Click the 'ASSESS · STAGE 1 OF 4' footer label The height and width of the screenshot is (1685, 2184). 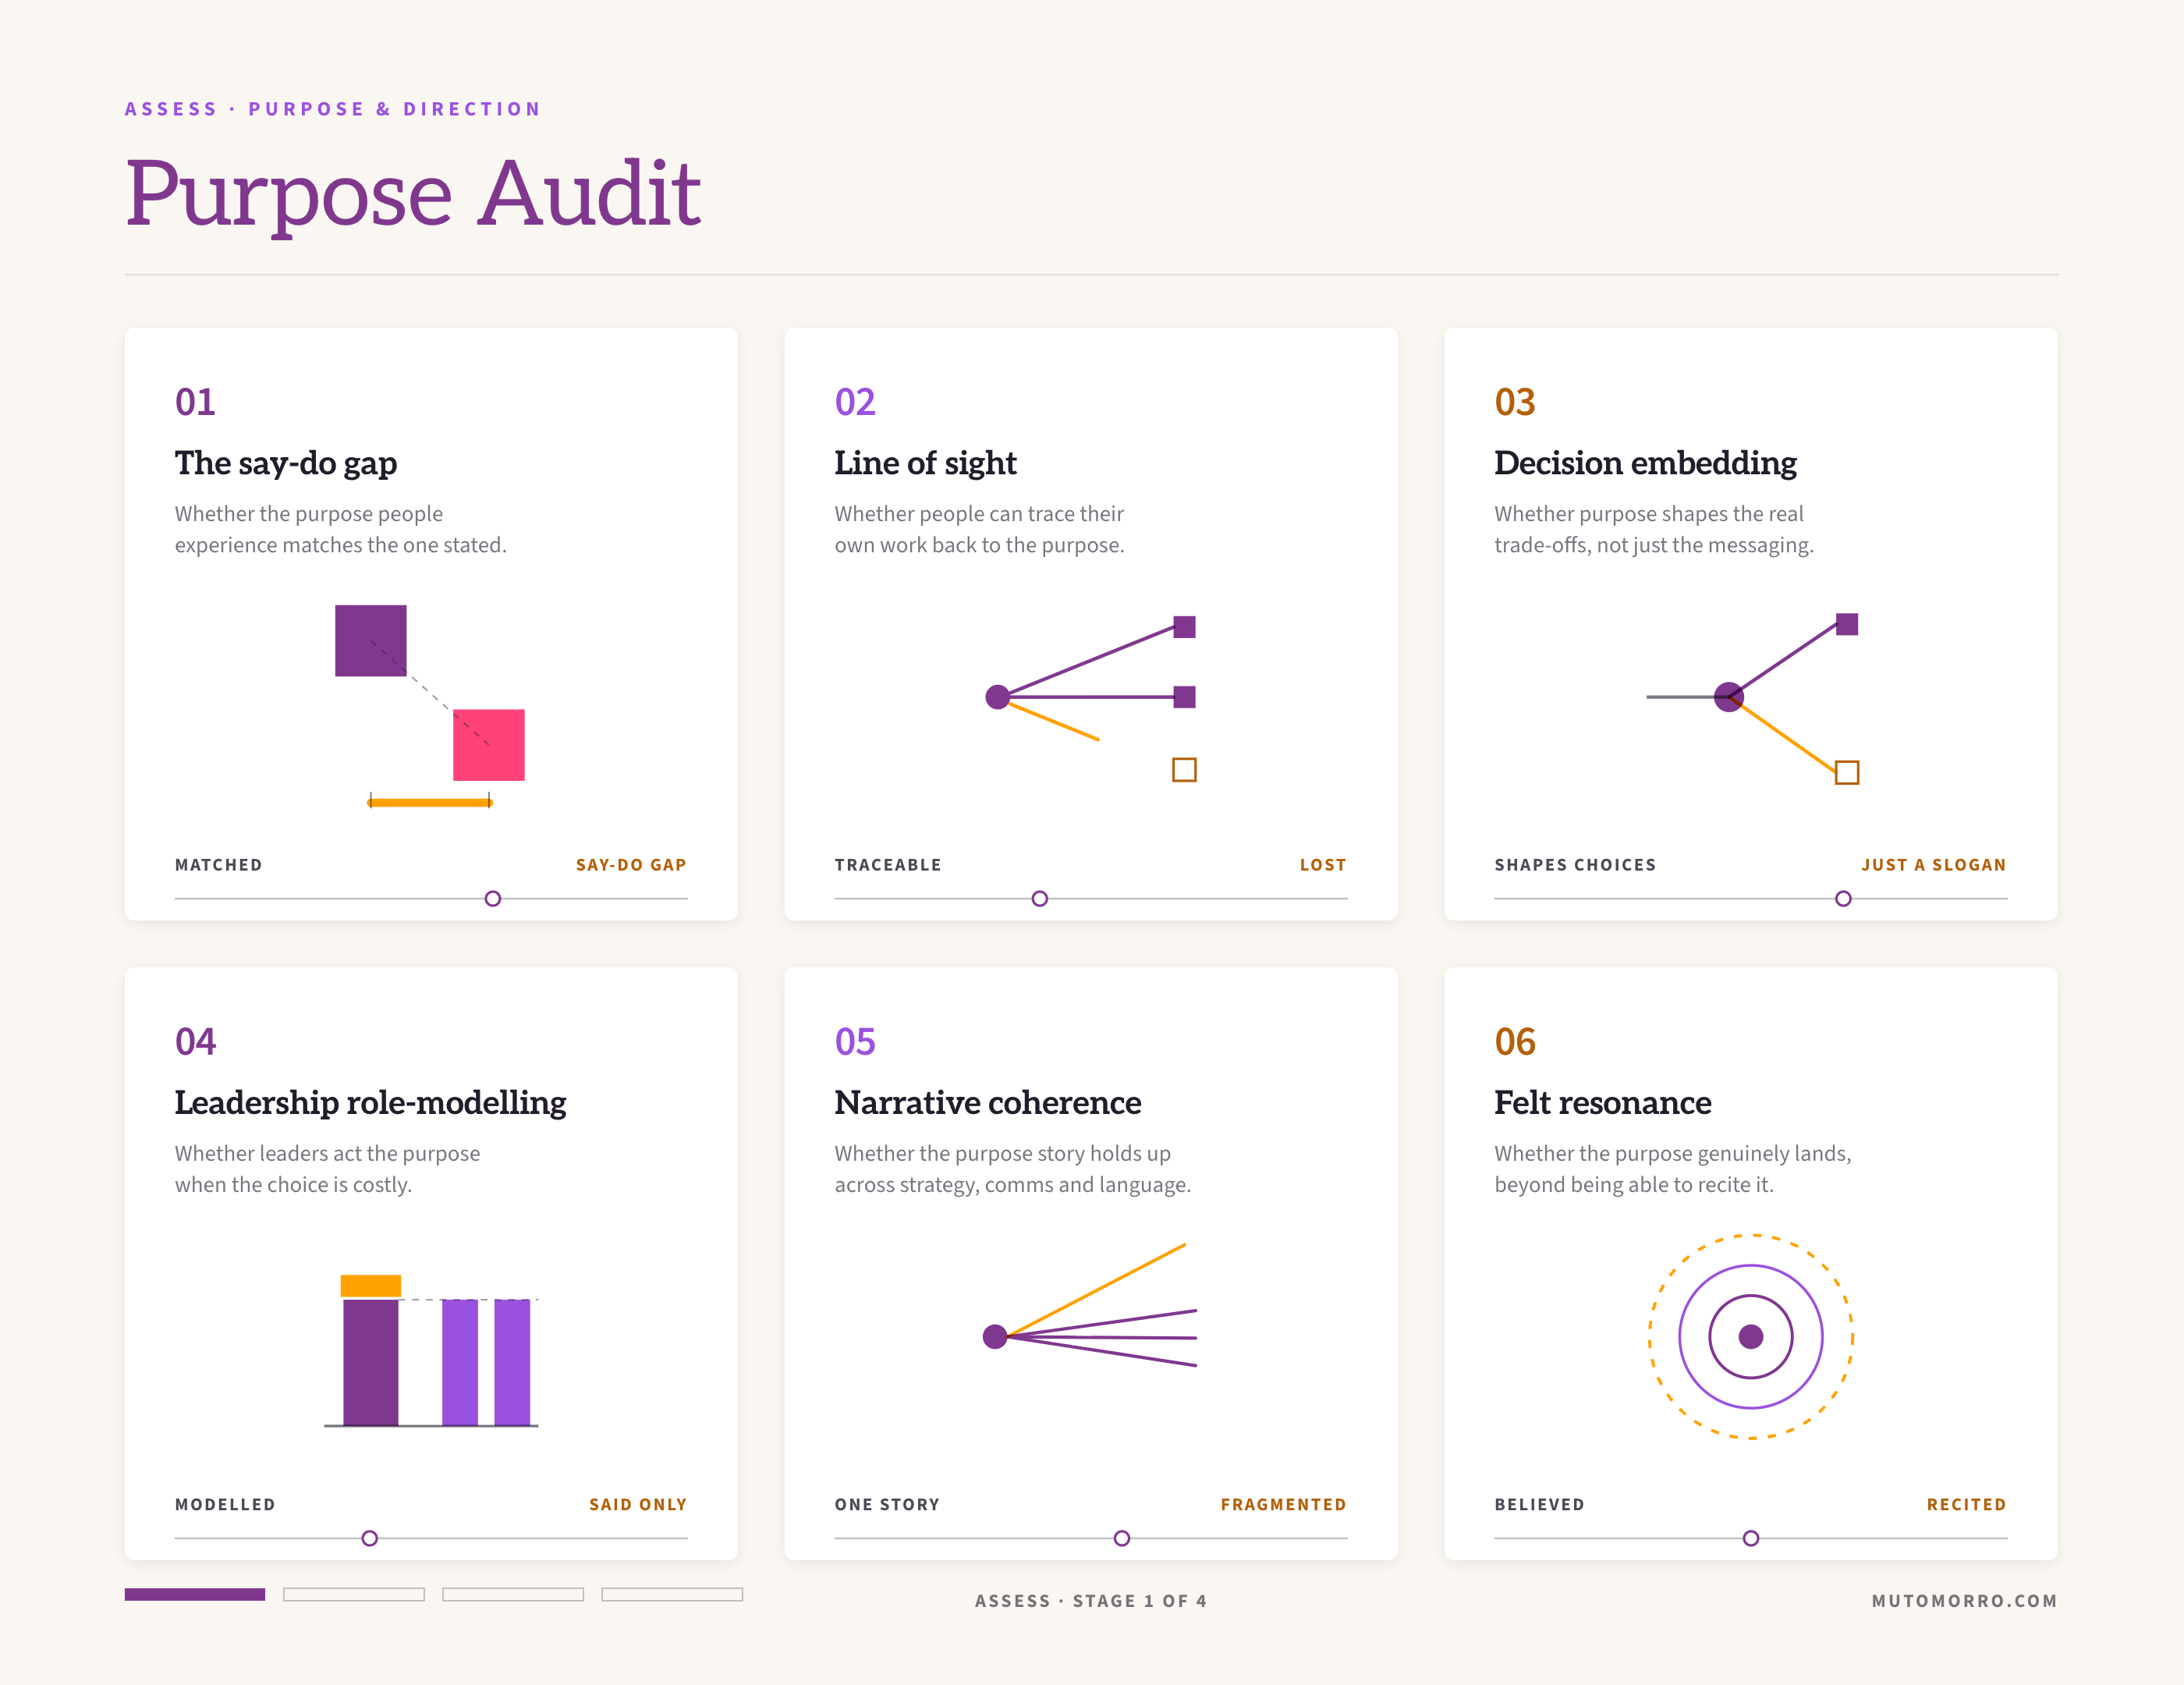coord(1091,1601)
